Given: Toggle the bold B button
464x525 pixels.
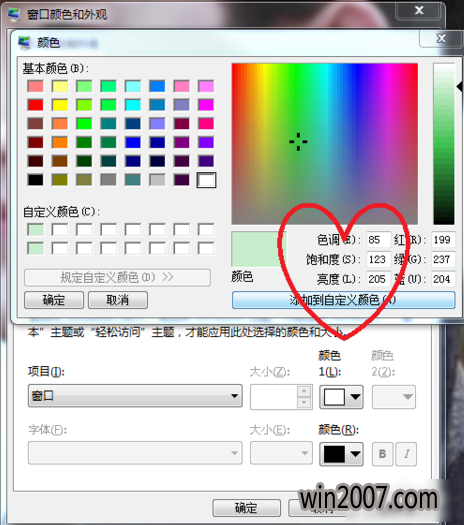Looking at the screenshot, I should pos(383,454).
